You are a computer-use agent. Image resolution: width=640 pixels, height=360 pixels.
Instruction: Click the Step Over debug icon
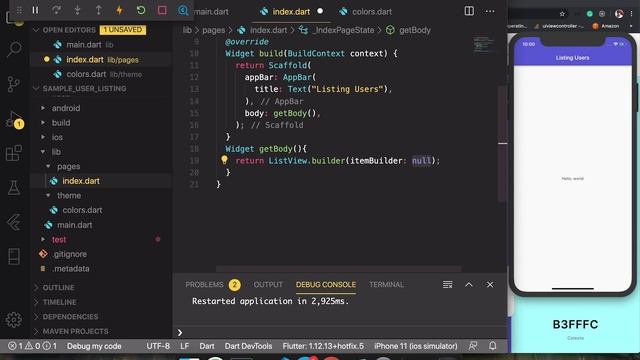56,10
